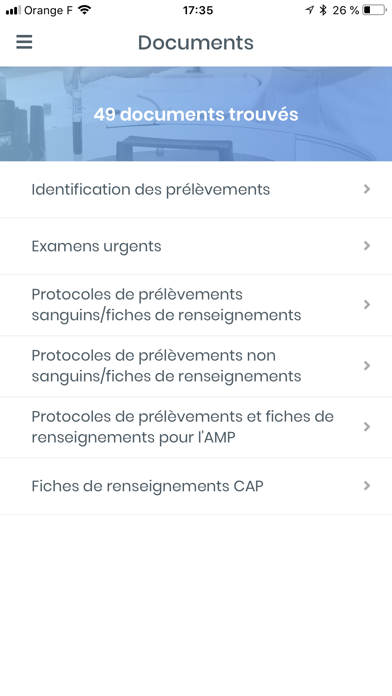Screen dimensions: 392x696
Task: Click chevron for AMP protocols row
Action: point(367,427)
